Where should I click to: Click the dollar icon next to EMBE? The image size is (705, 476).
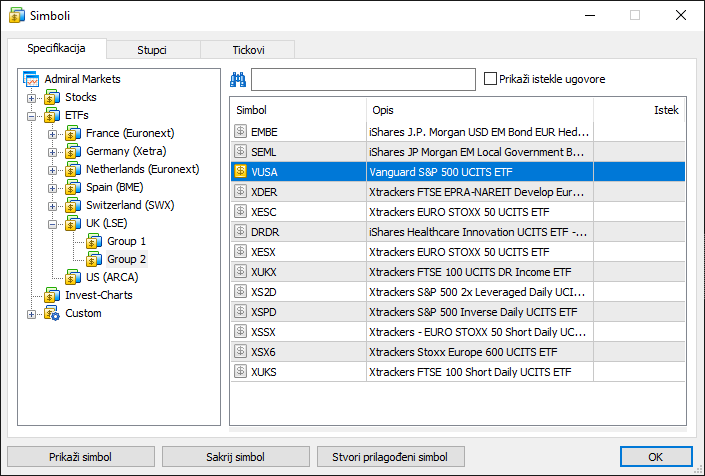click(241, 131)
